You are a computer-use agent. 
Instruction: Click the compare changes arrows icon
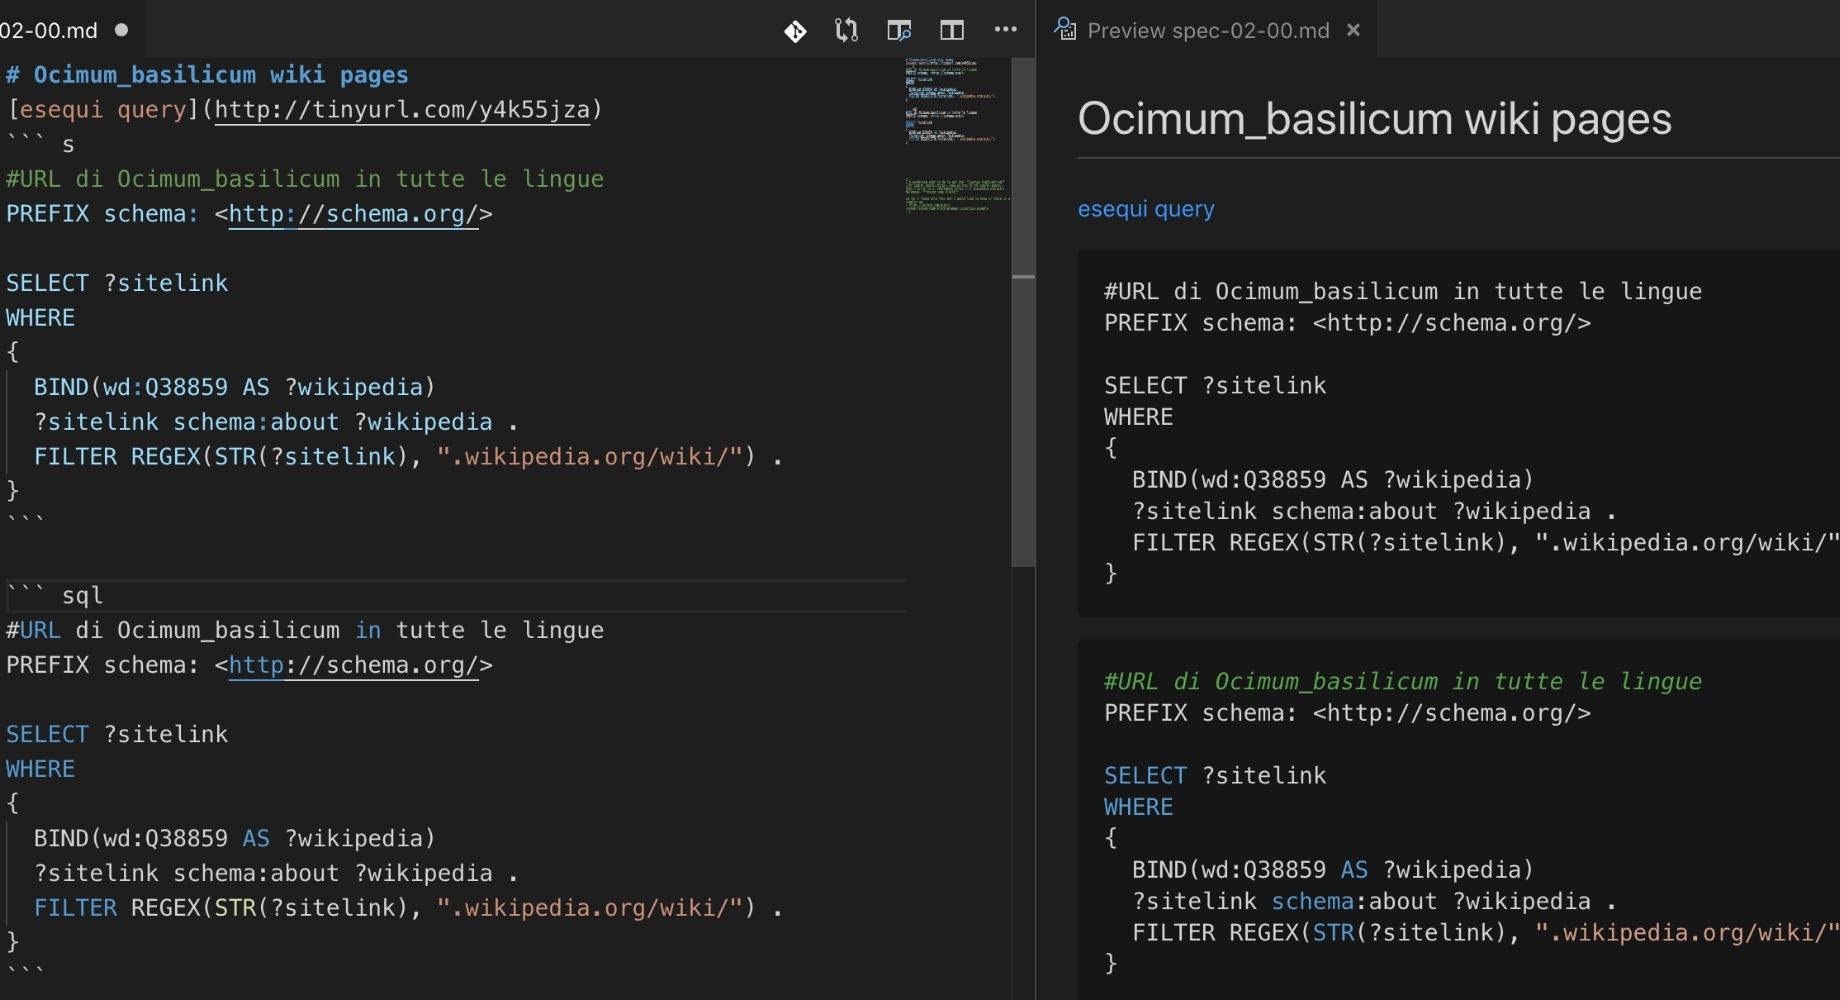tap(846, 31)
